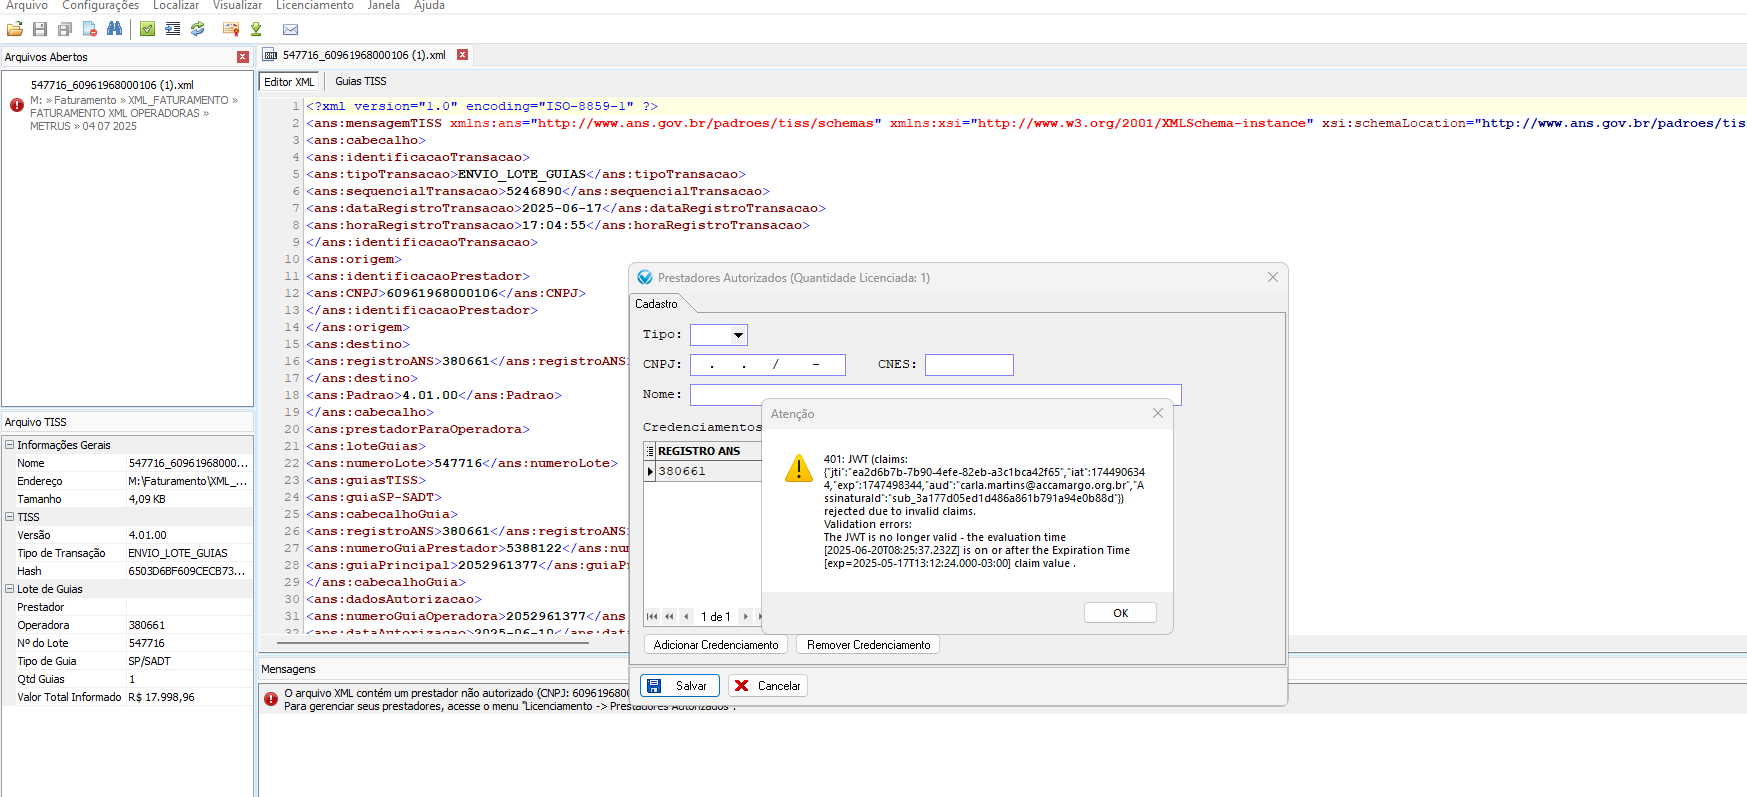Viewport: 1747px width, 797px height.
Task: Click XML line 7 with dataRegistroTransacao
Action: pos(566,208)
